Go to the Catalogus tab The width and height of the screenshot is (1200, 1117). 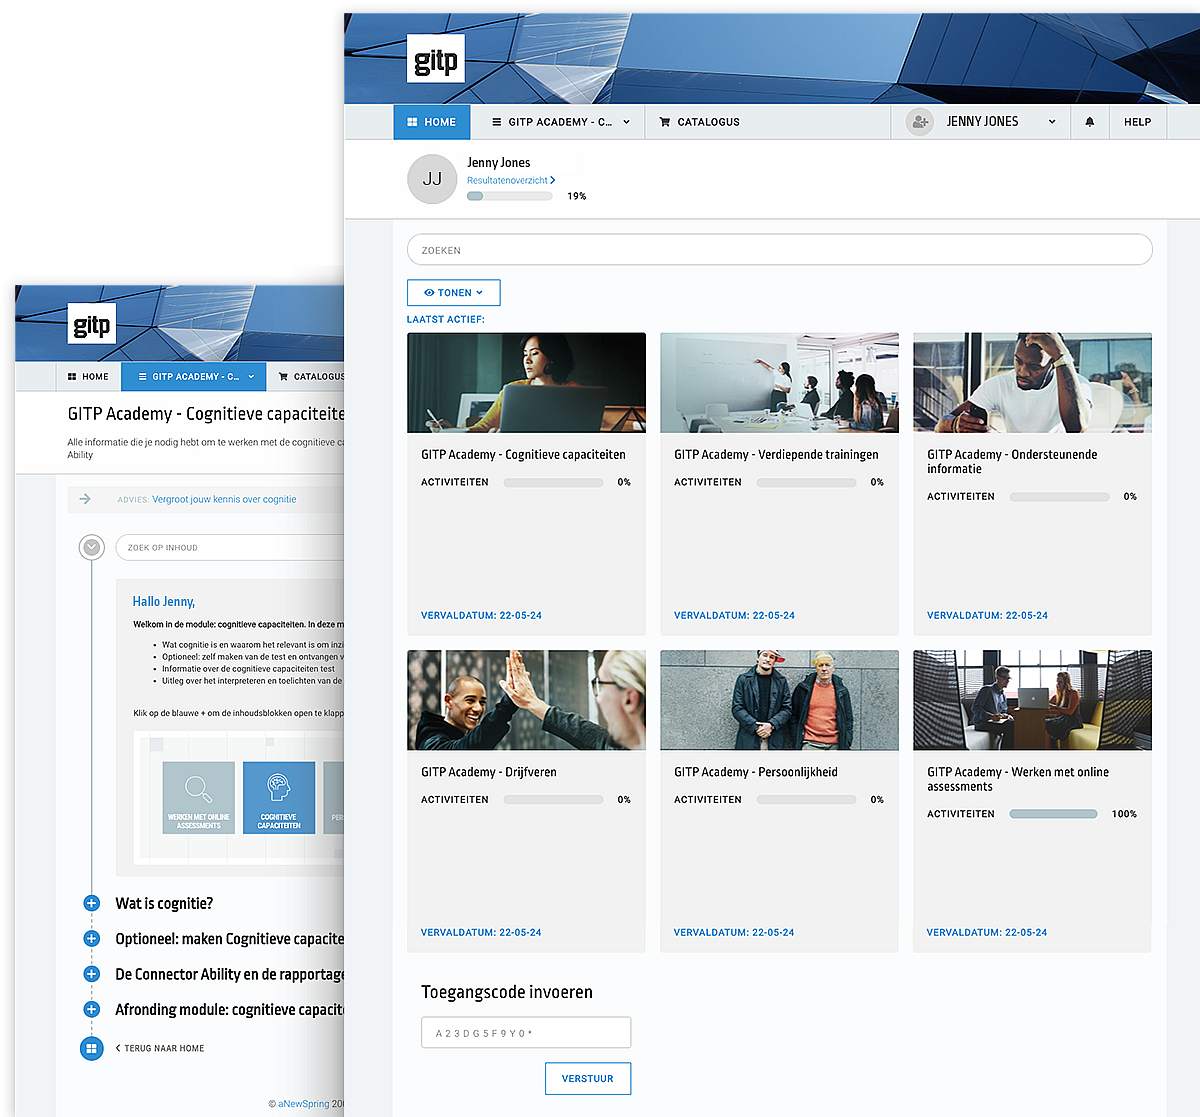pos(699,122)
